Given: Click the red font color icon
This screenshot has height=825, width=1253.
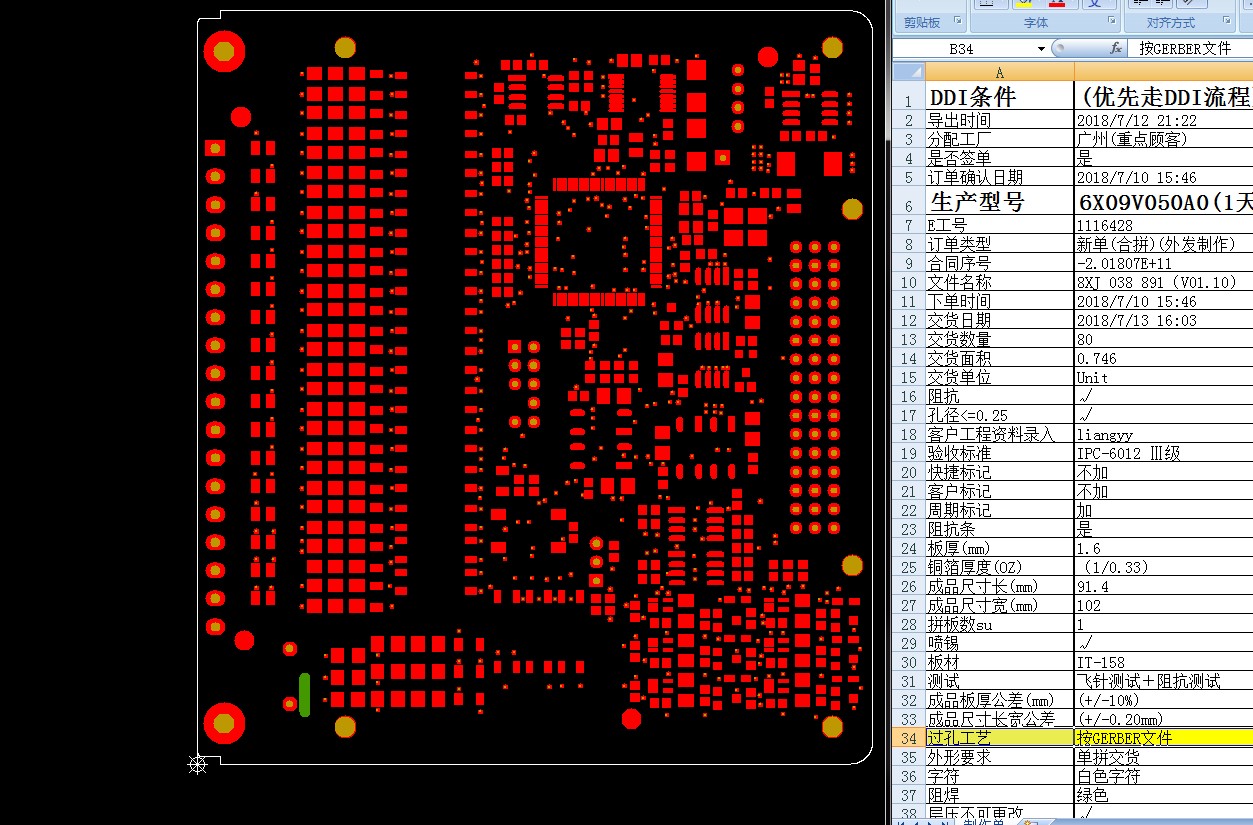Looking at the screenshot, I should pyautogui.click(x=1056, y=3).
